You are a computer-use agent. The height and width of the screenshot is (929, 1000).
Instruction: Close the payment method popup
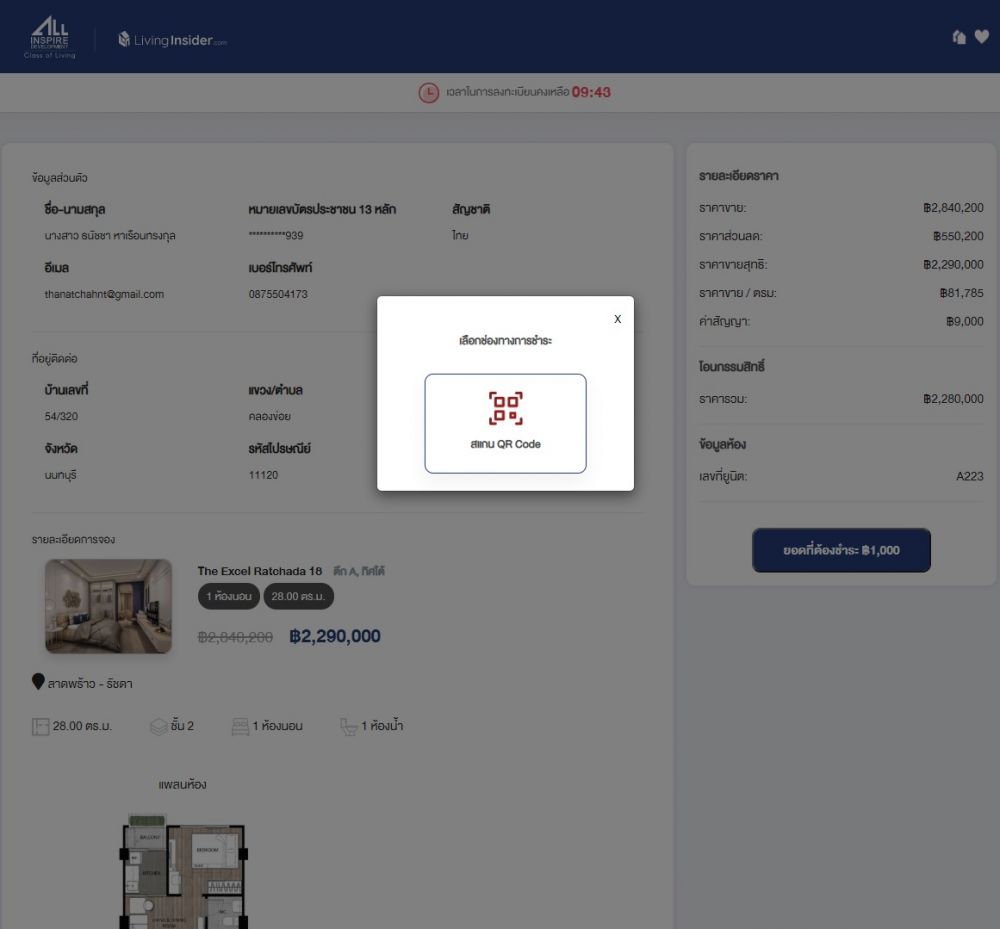[617, 319]
